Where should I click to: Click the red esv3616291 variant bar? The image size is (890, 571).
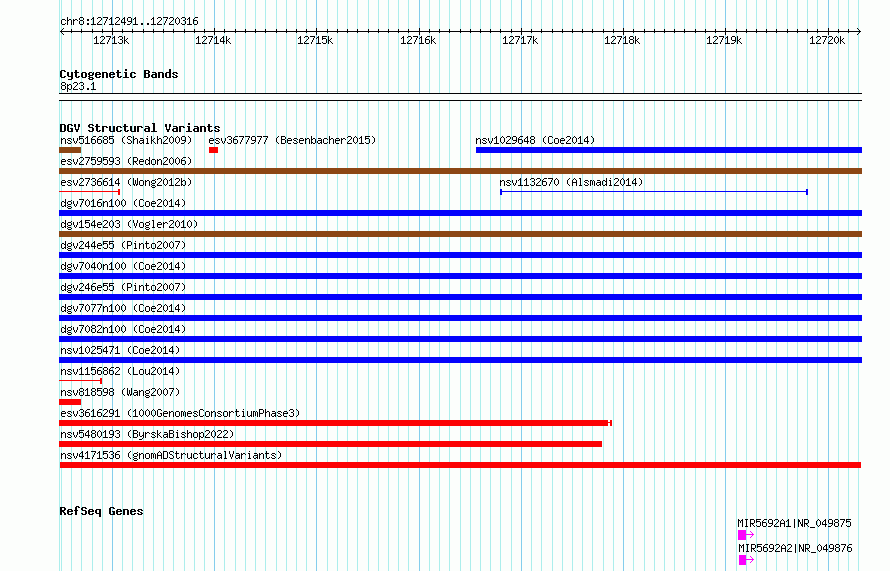(335, 423)
